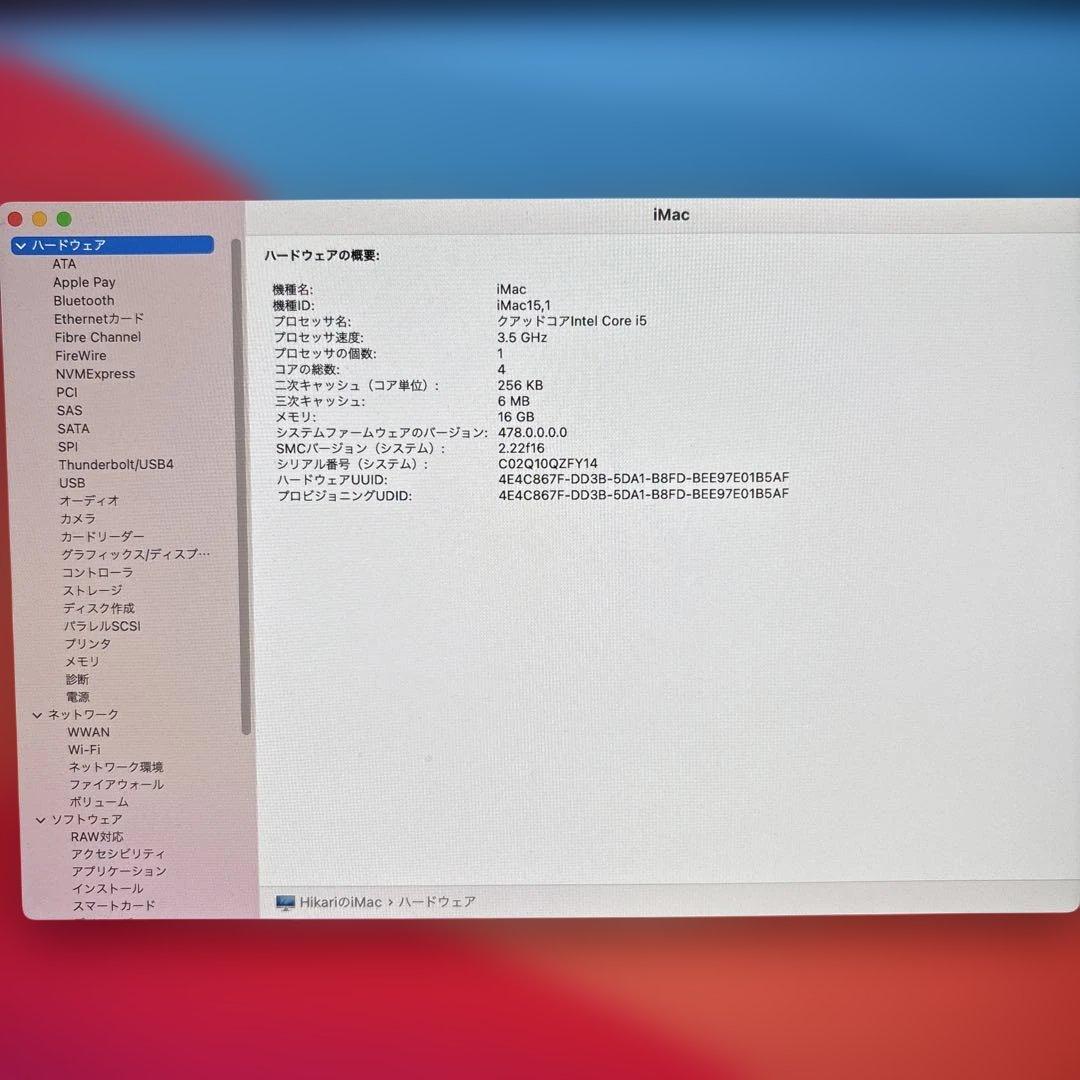Click the iMac icon in the breadcrumb bar
1080x1080 pixels.
coord(283,901)
